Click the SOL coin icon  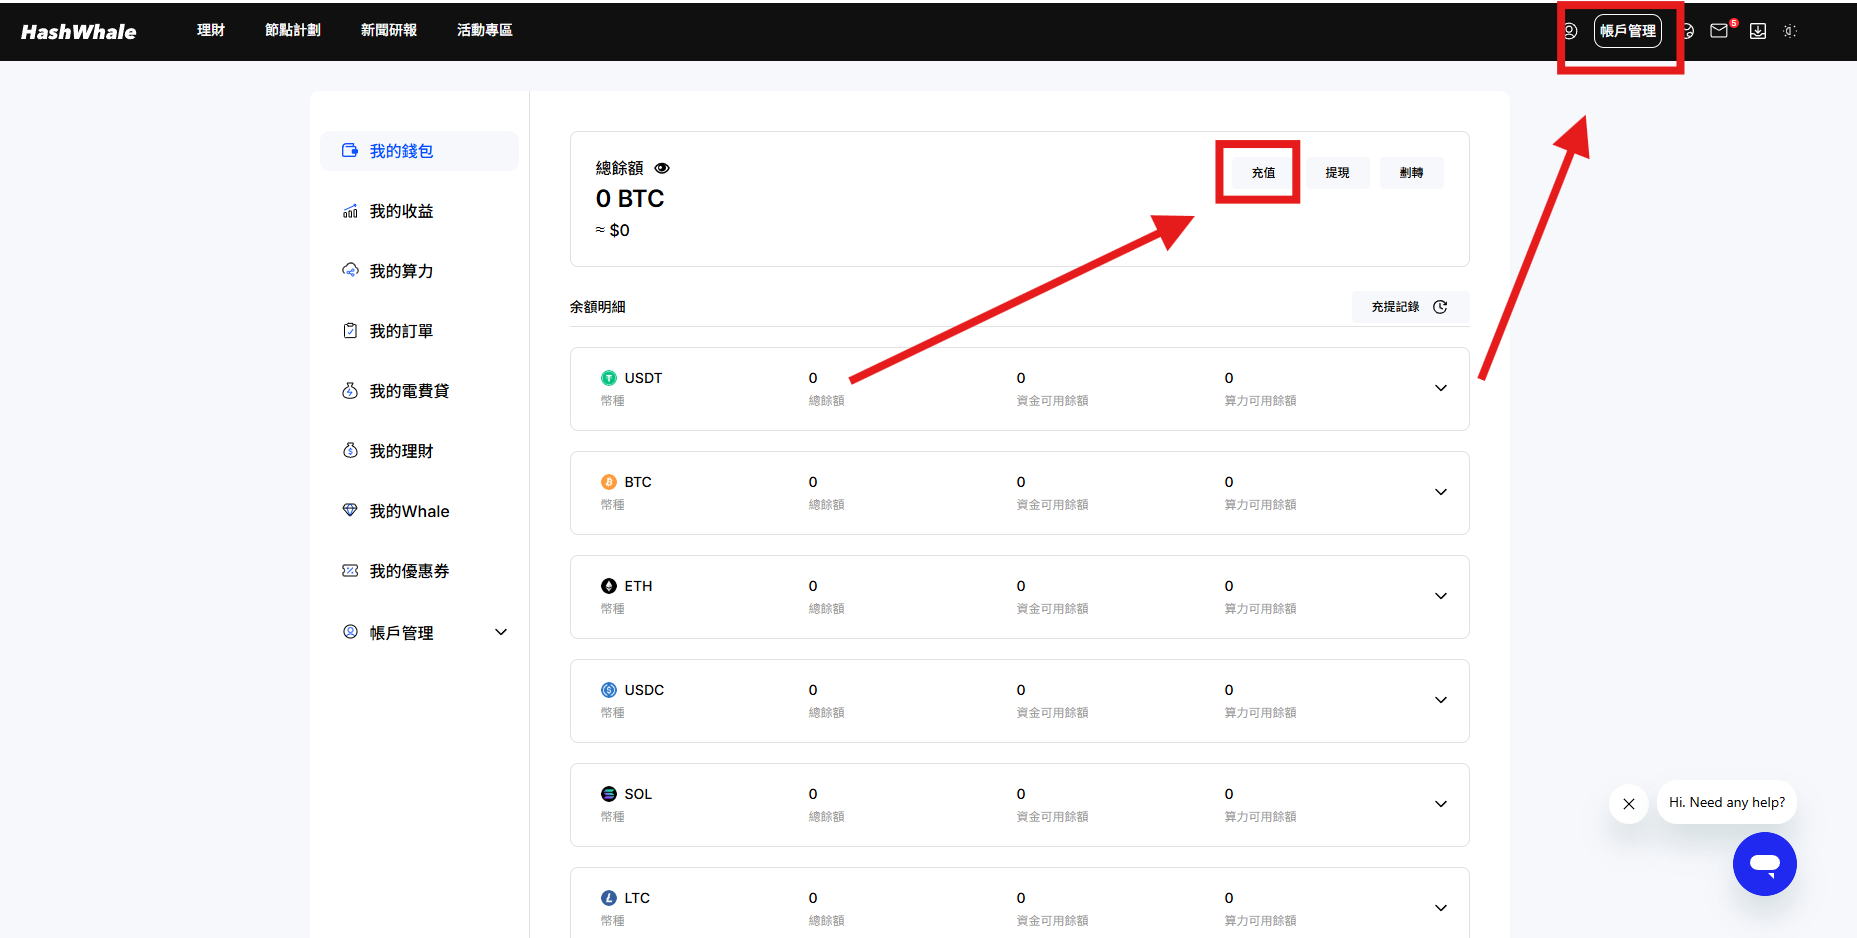pyautogui.click(x=609, y=794)
